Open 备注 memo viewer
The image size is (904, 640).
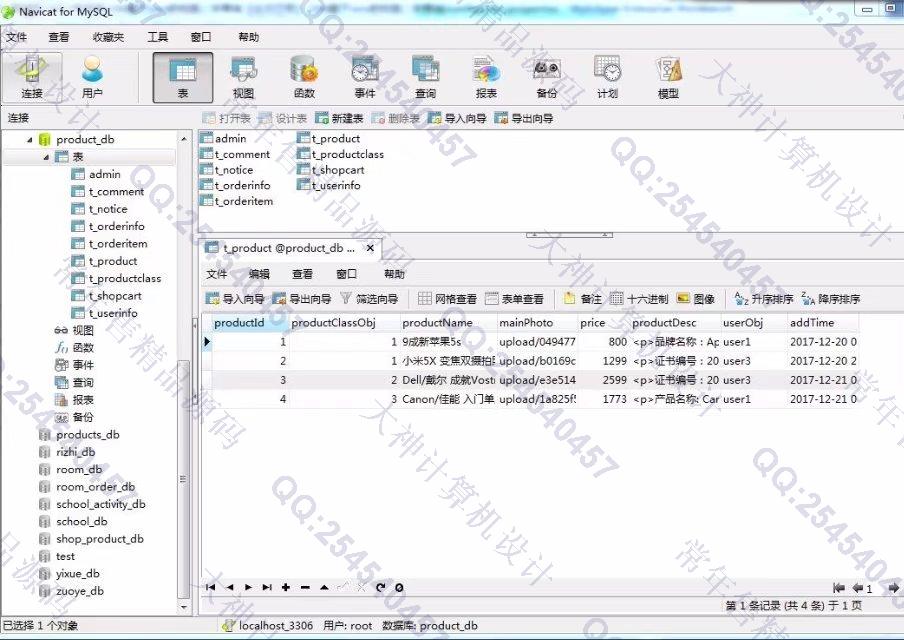point(583,299)
